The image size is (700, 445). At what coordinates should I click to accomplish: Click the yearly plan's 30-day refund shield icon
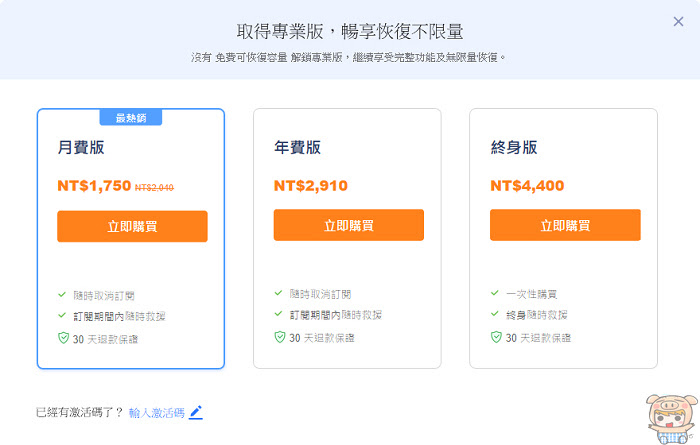[280, 337]
